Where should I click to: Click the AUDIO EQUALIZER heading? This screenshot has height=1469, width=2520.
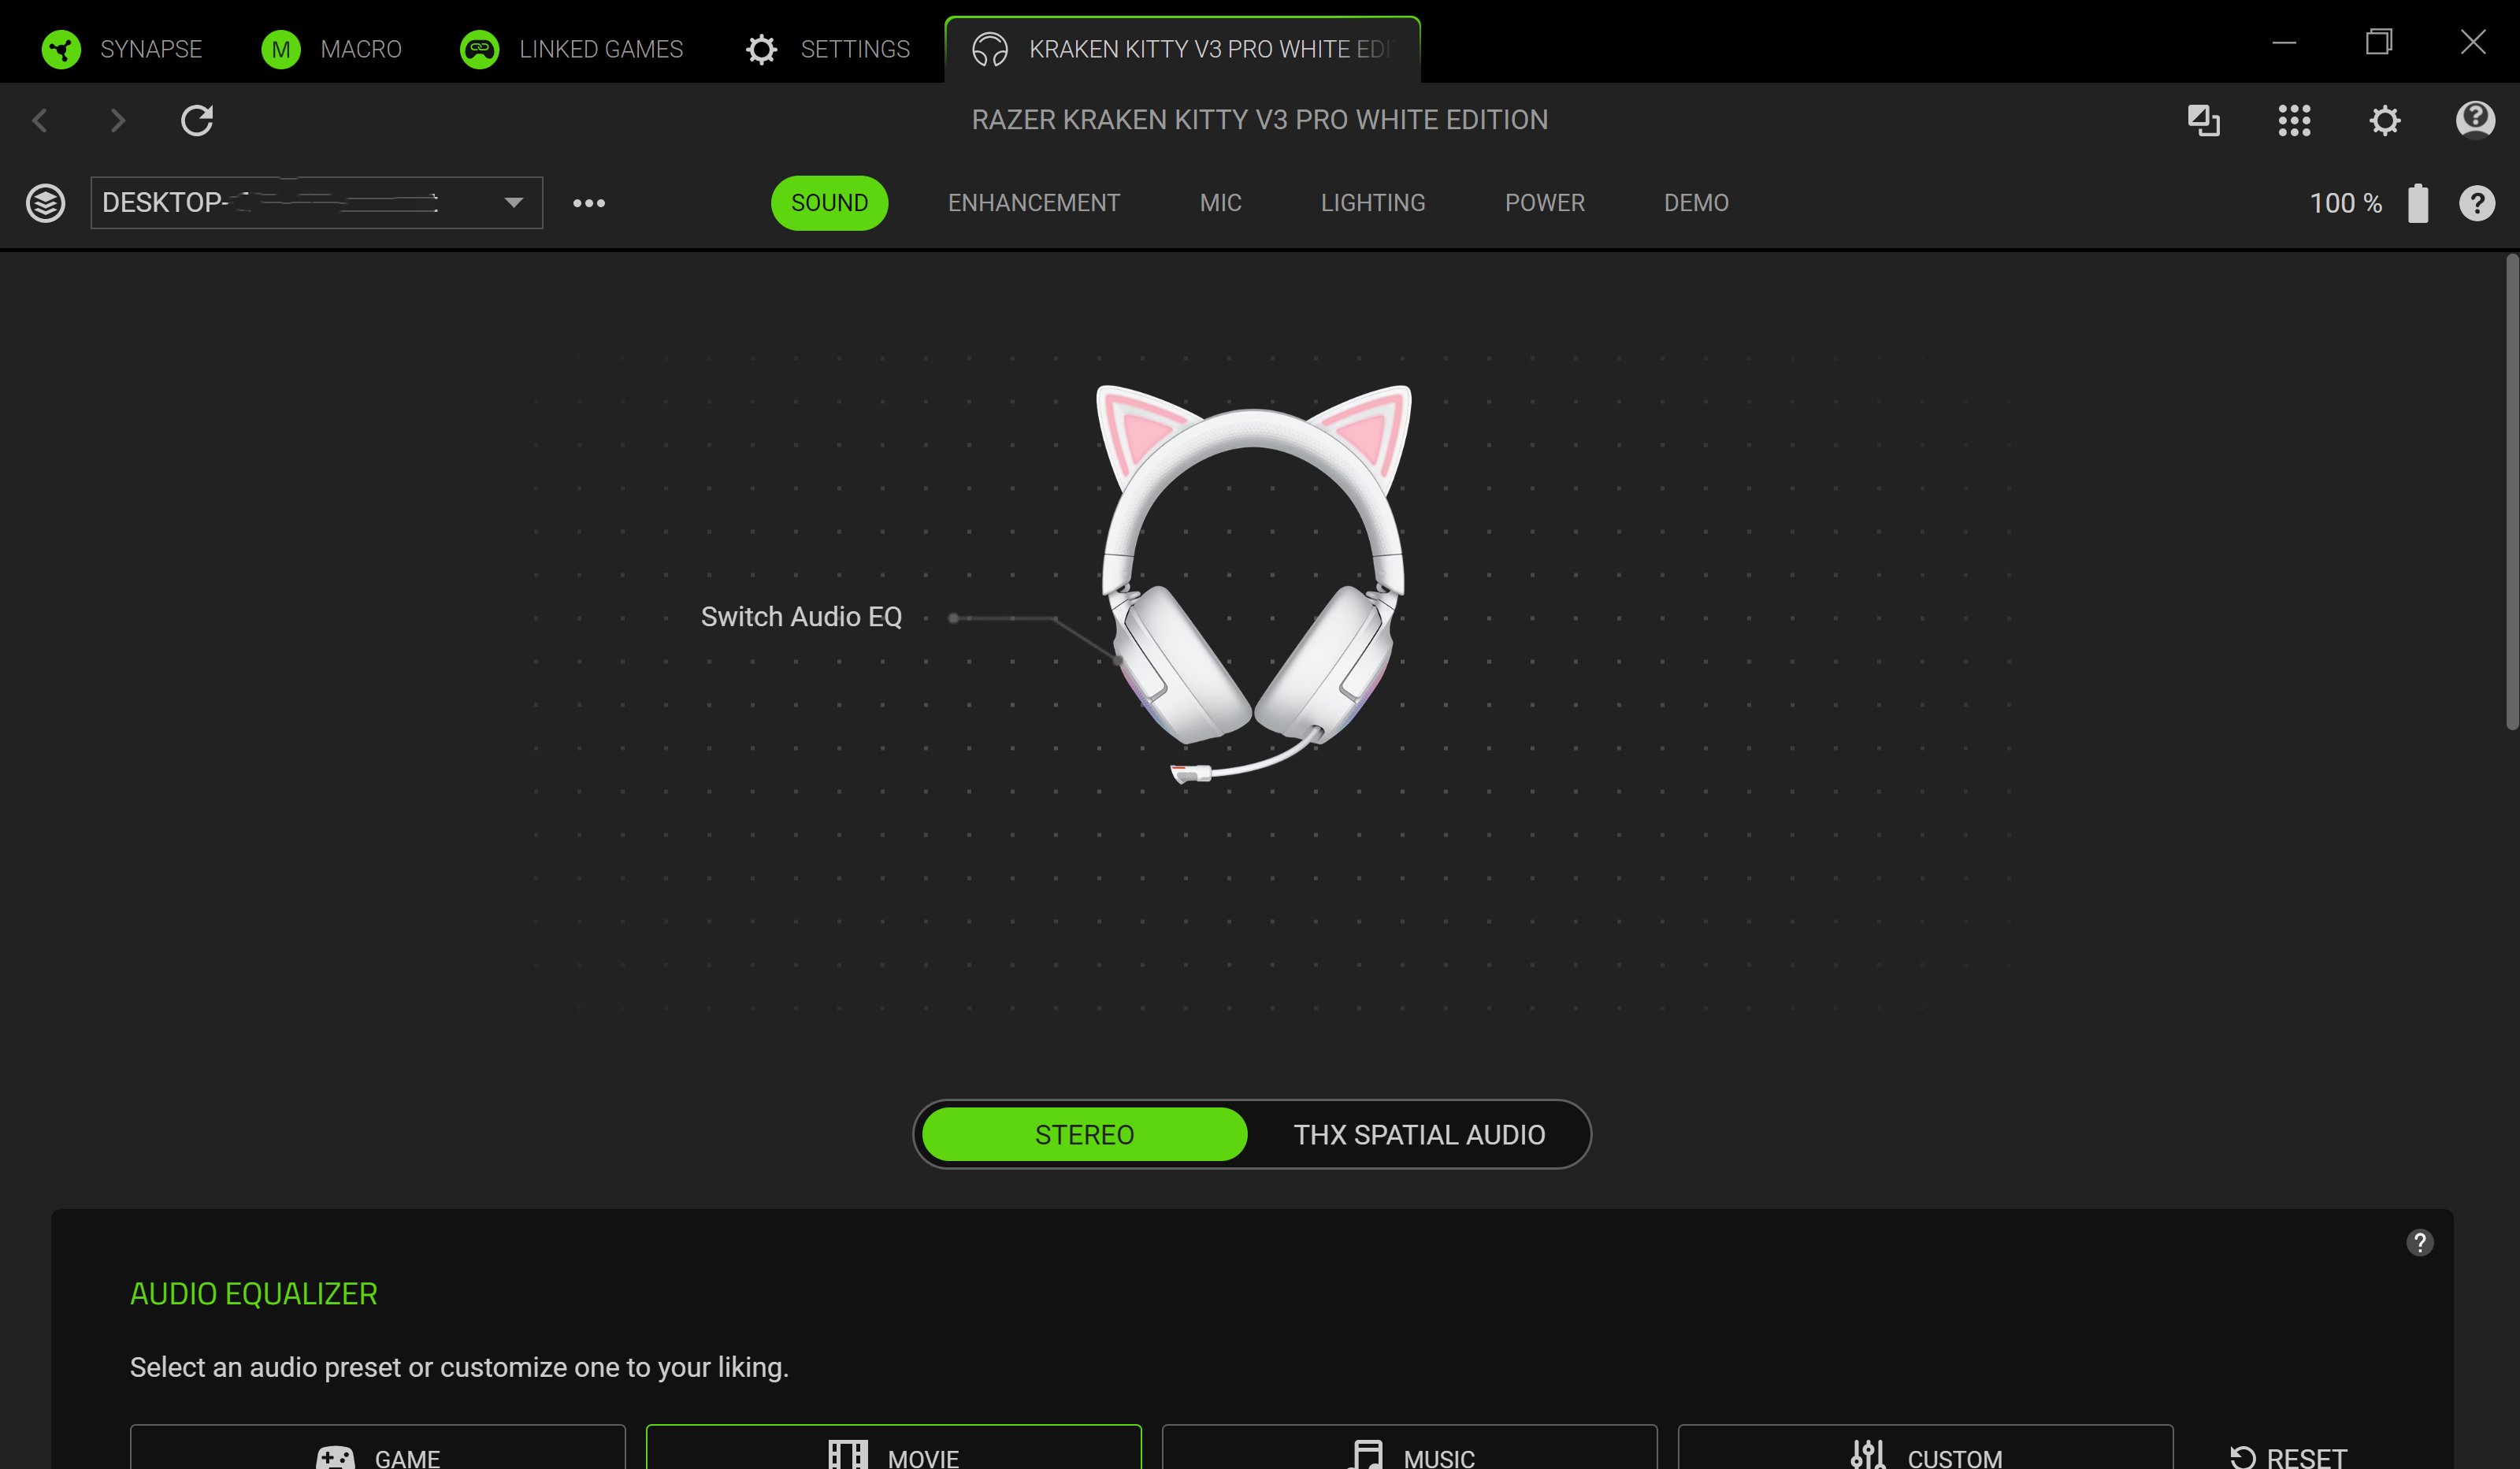tap(254, 1294)
